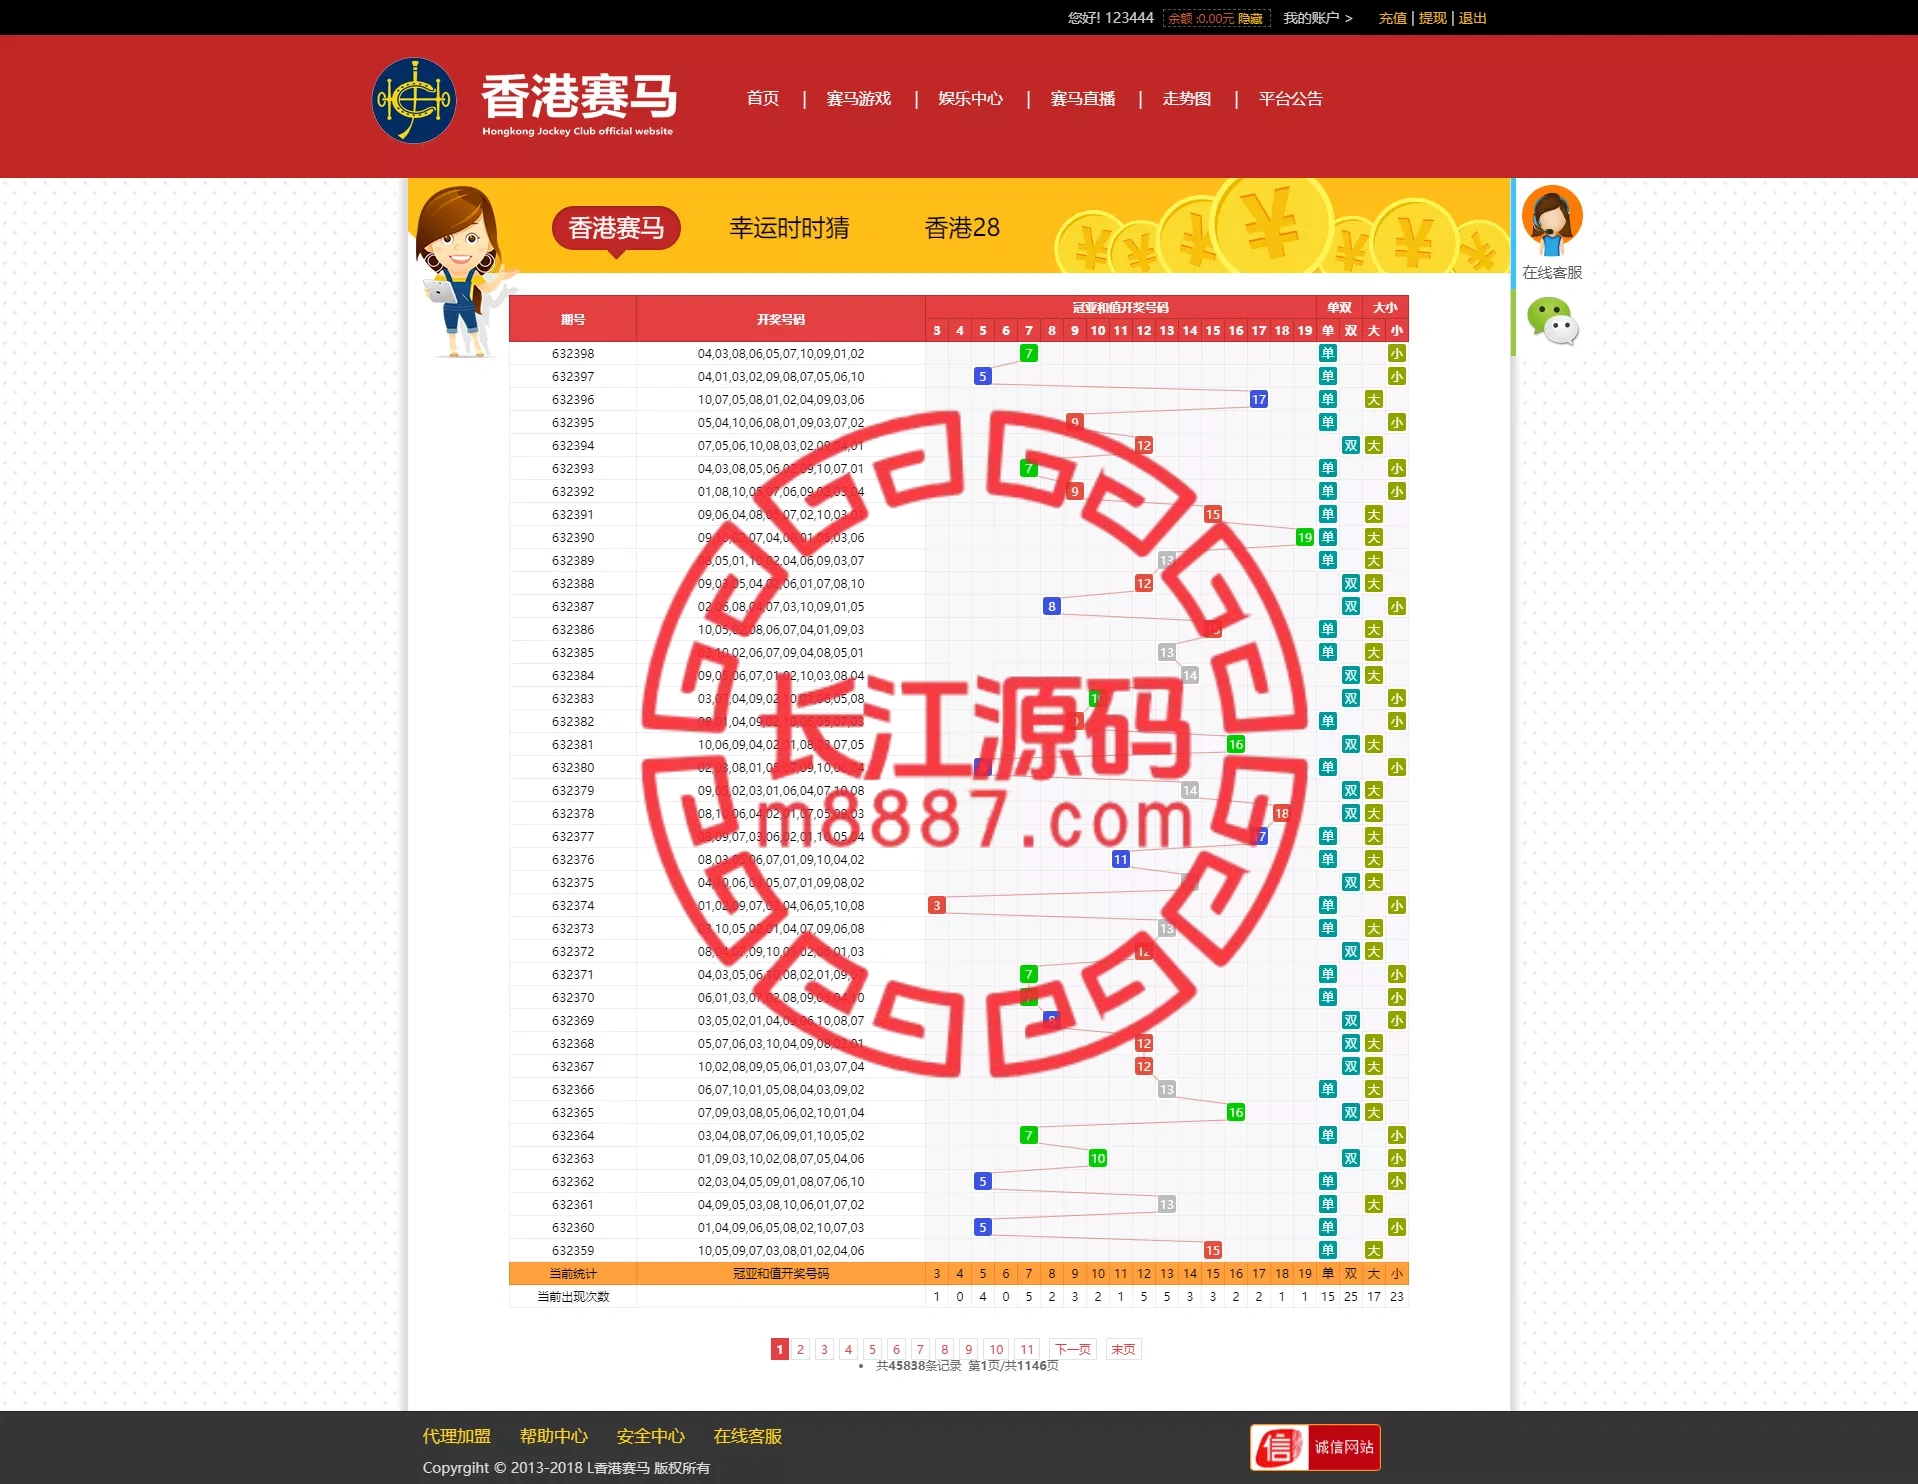This screenshot has width=1918, height=1484.
Task: Click 开奖号码 column header
Action: [x=780, y=319]
